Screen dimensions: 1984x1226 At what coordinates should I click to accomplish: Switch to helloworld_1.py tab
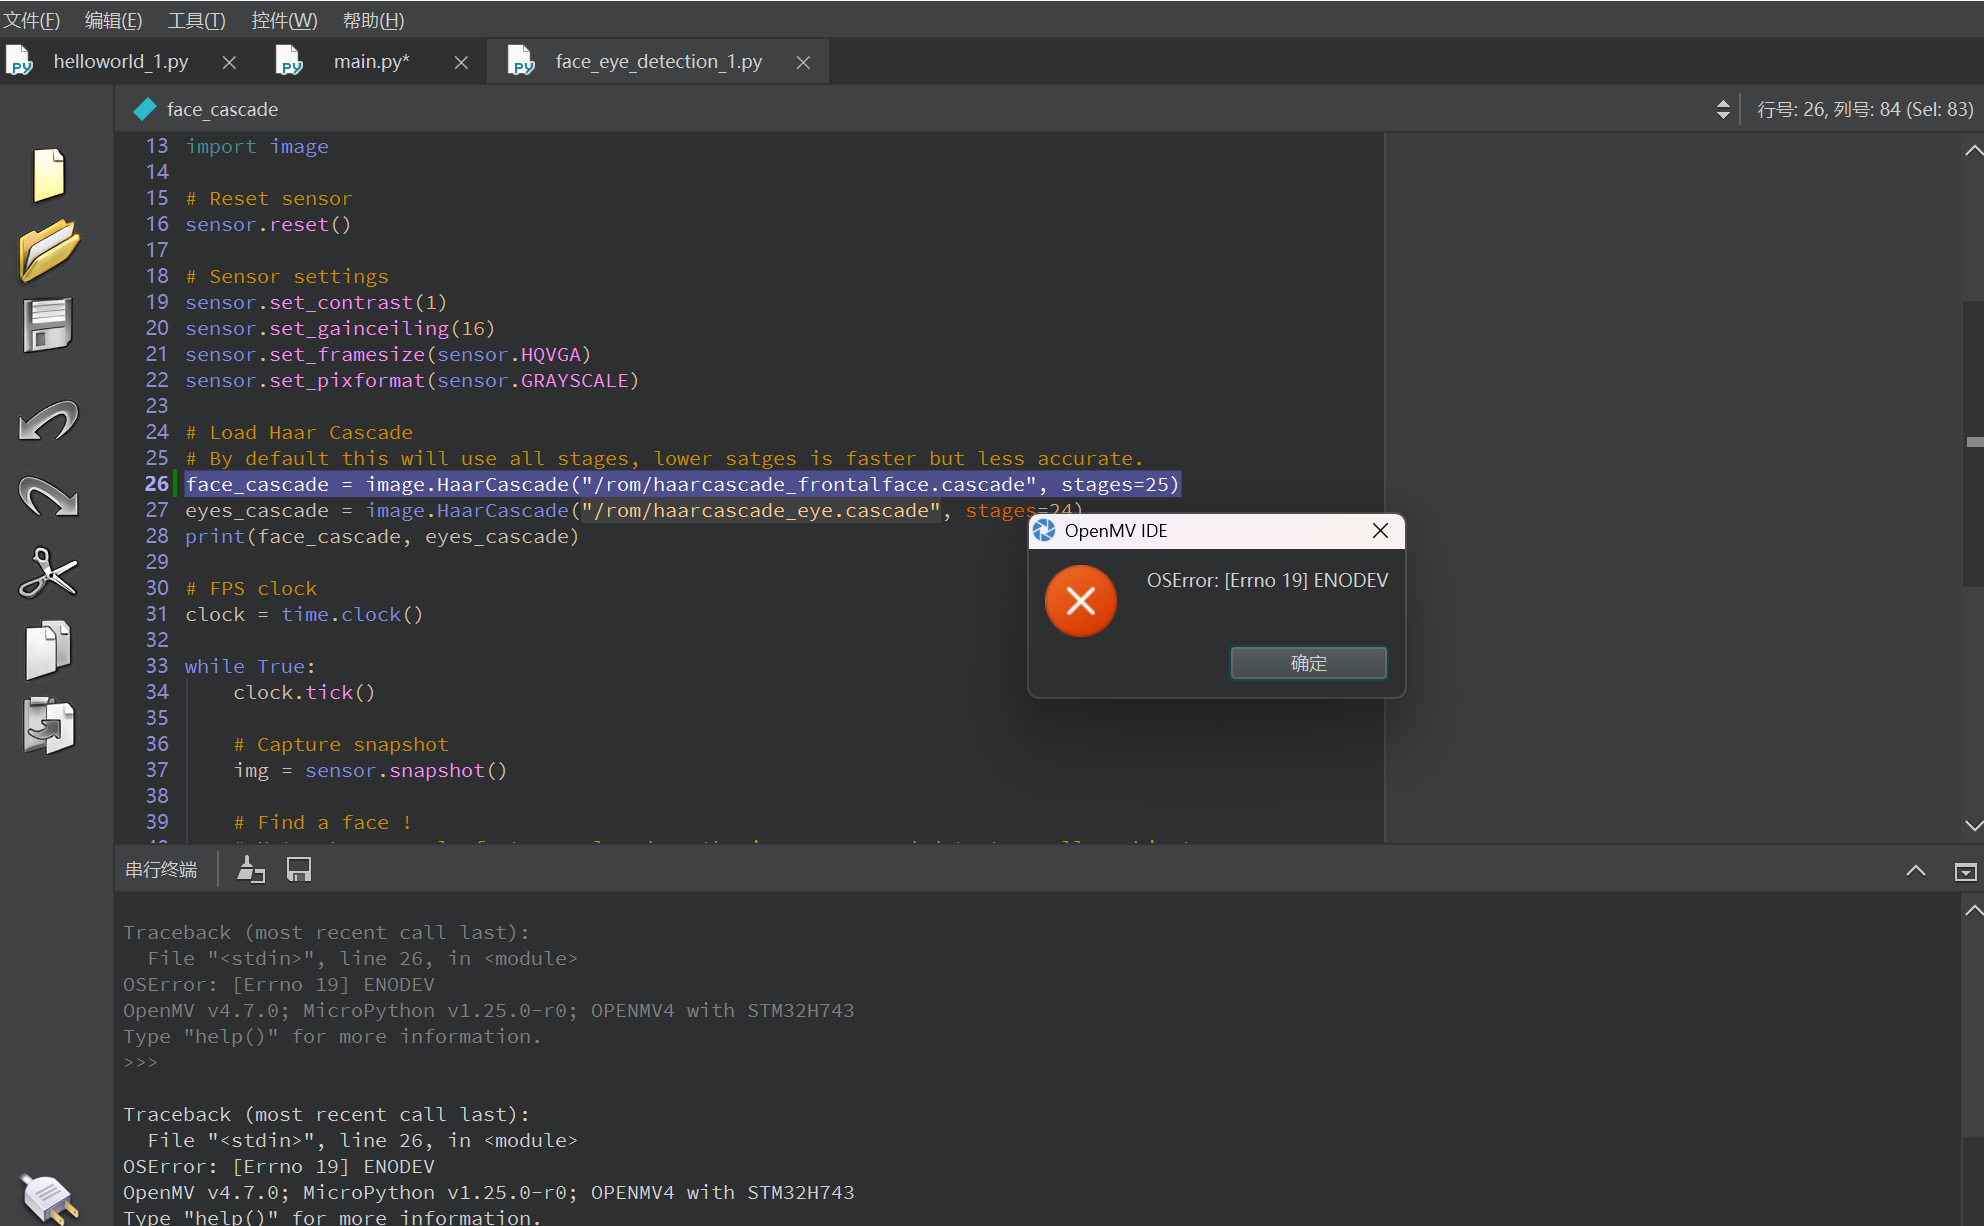[x=121, y=62]
